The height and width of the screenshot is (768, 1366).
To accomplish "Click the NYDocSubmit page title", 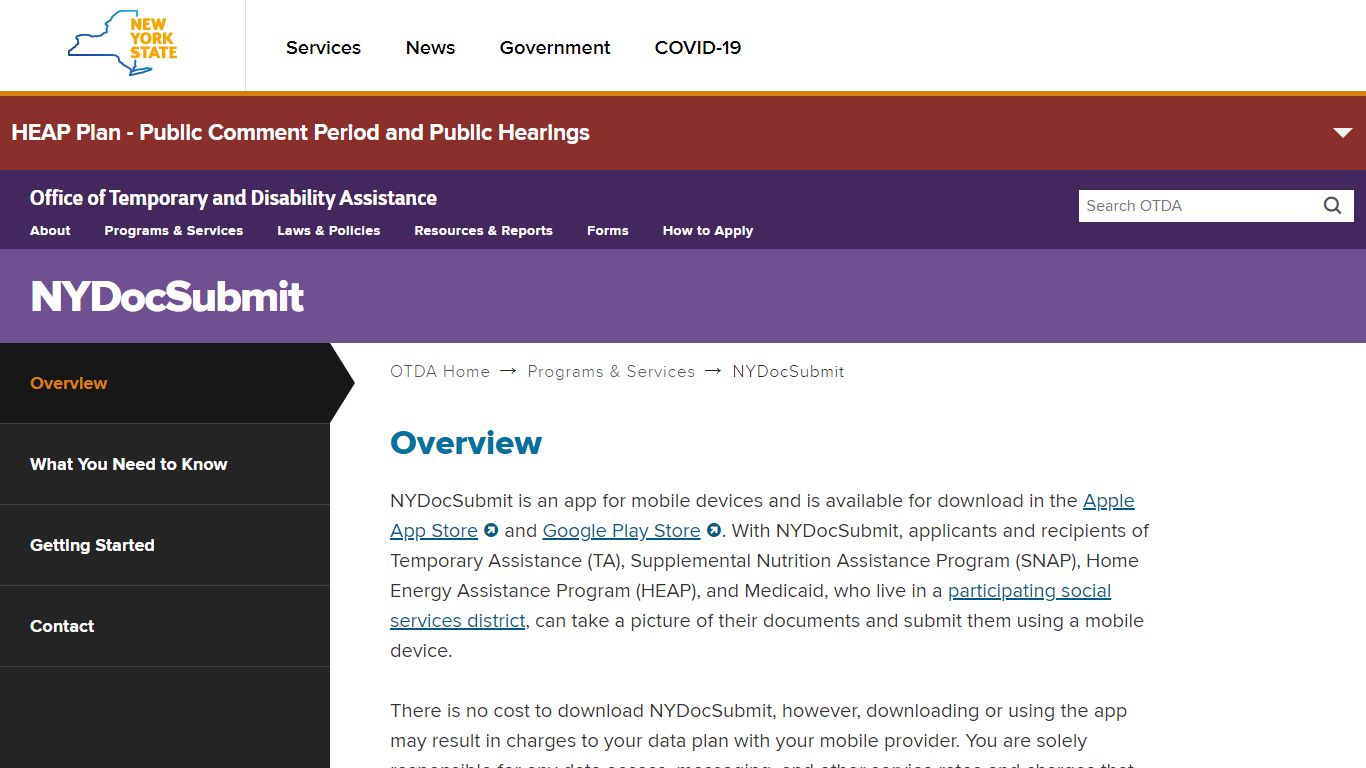I will click(167, 297).
